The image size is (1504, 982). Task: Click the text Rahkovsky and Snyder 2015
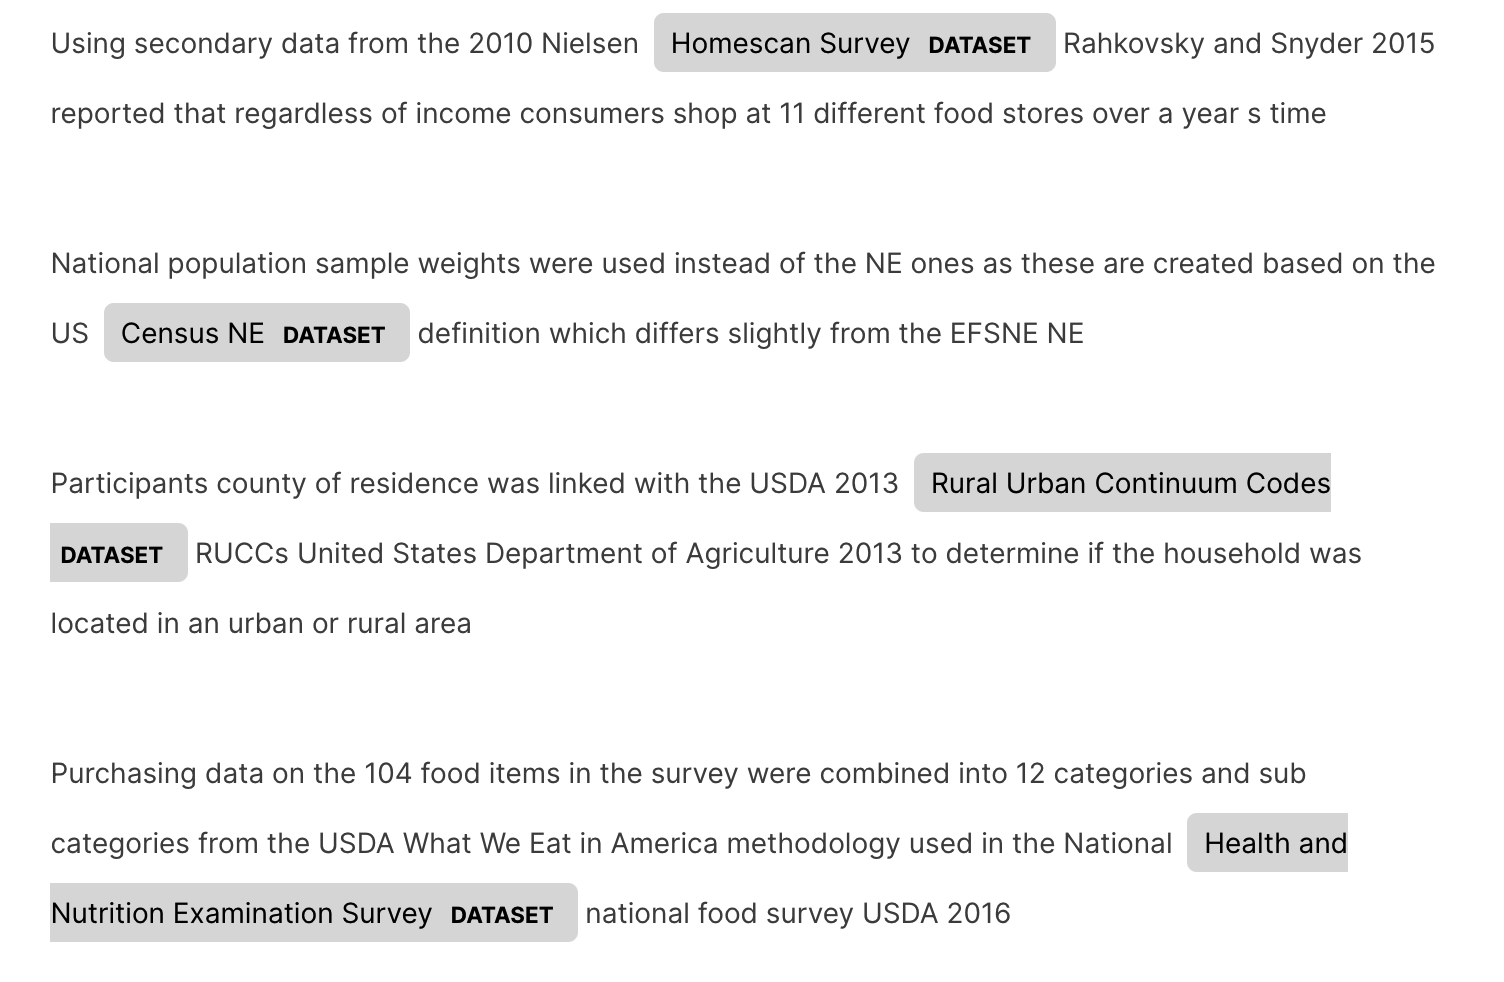[1249, 43]
